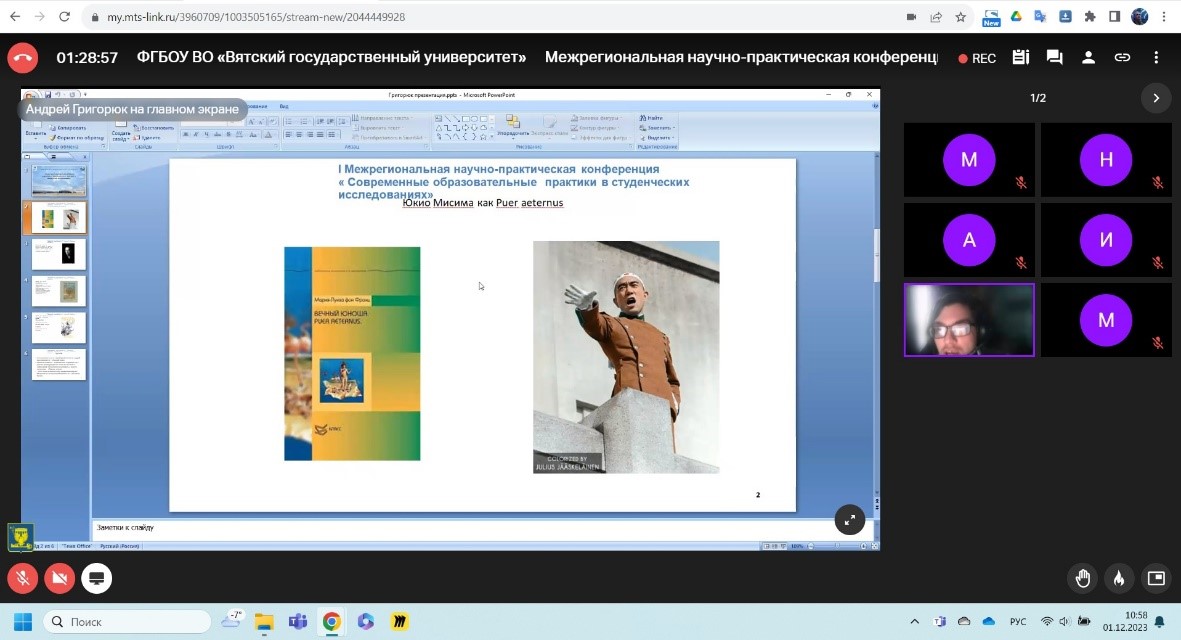Open the Copilot app on the taskbar
This screenshot has width=1181, height=640.
[366, 622]
